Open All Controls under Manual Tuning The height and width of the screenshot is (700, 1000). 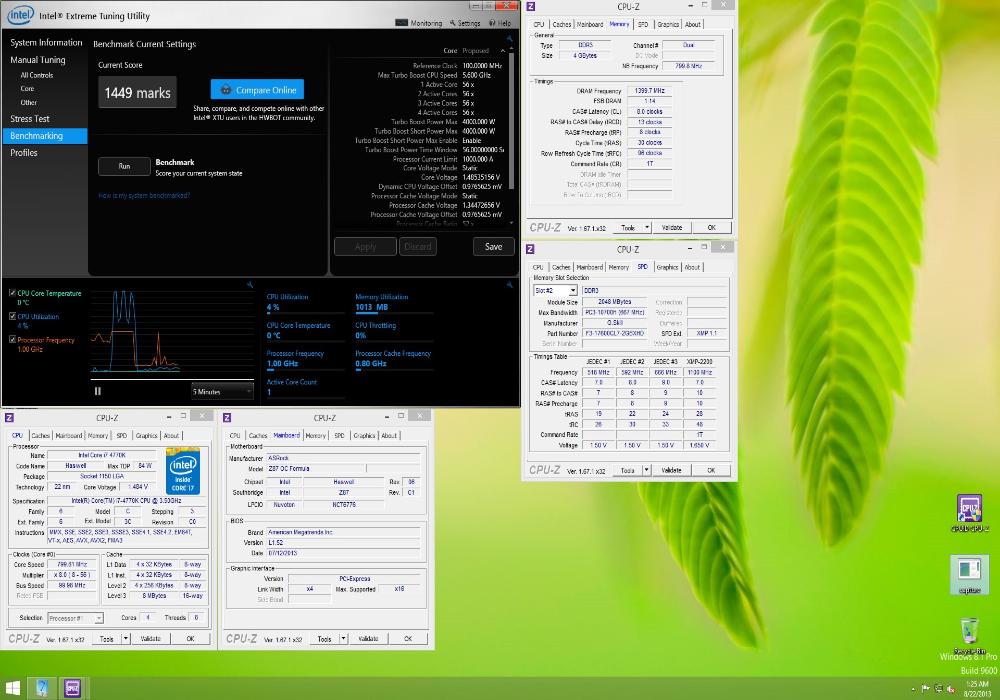pos(37,75)
